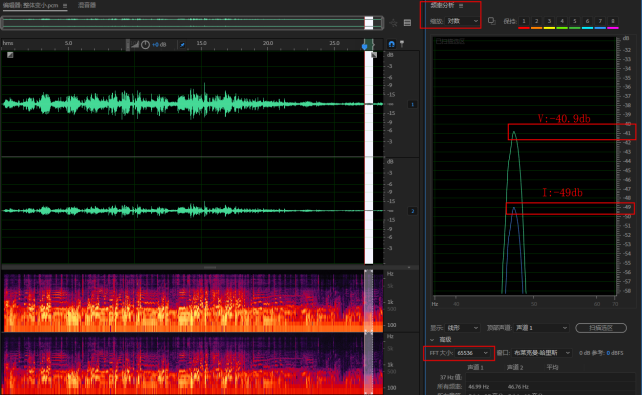The image size is (642, 395).
Task: Click the 15.0 mark on time ruler
Action: [x=201, y=43]
